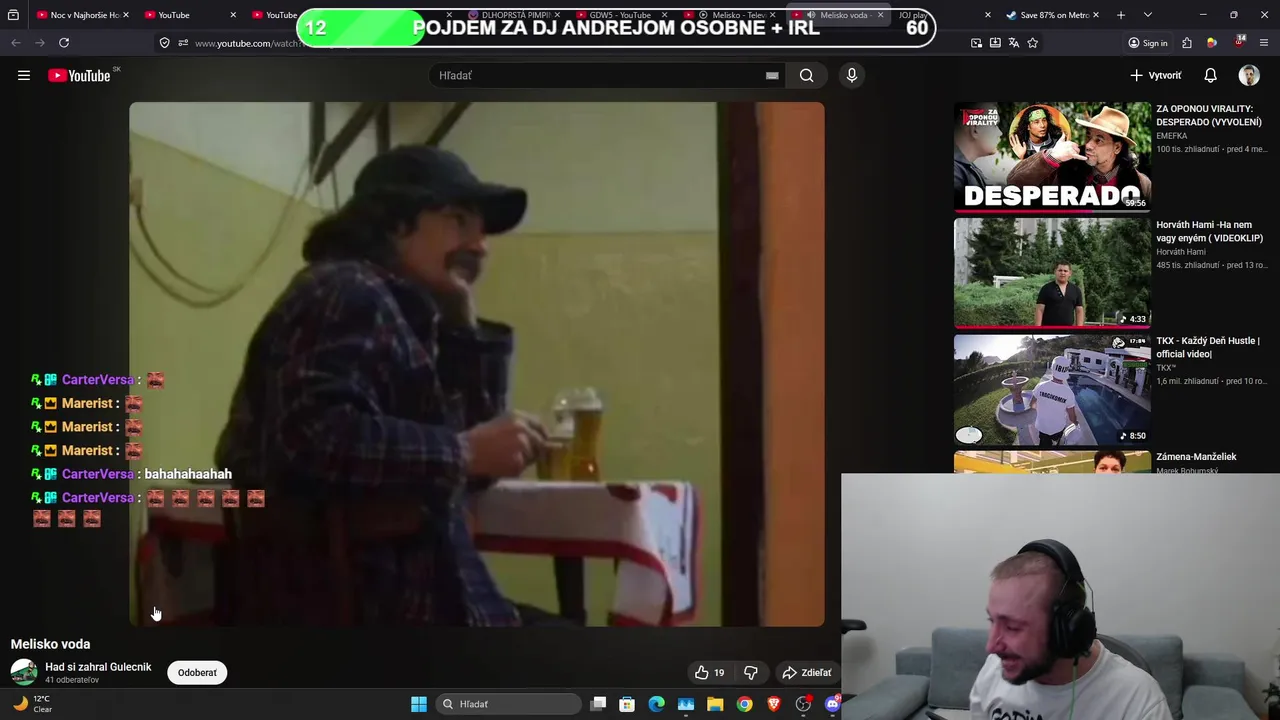
Task: Open the Windows Start menu
Action: point(419,704)
